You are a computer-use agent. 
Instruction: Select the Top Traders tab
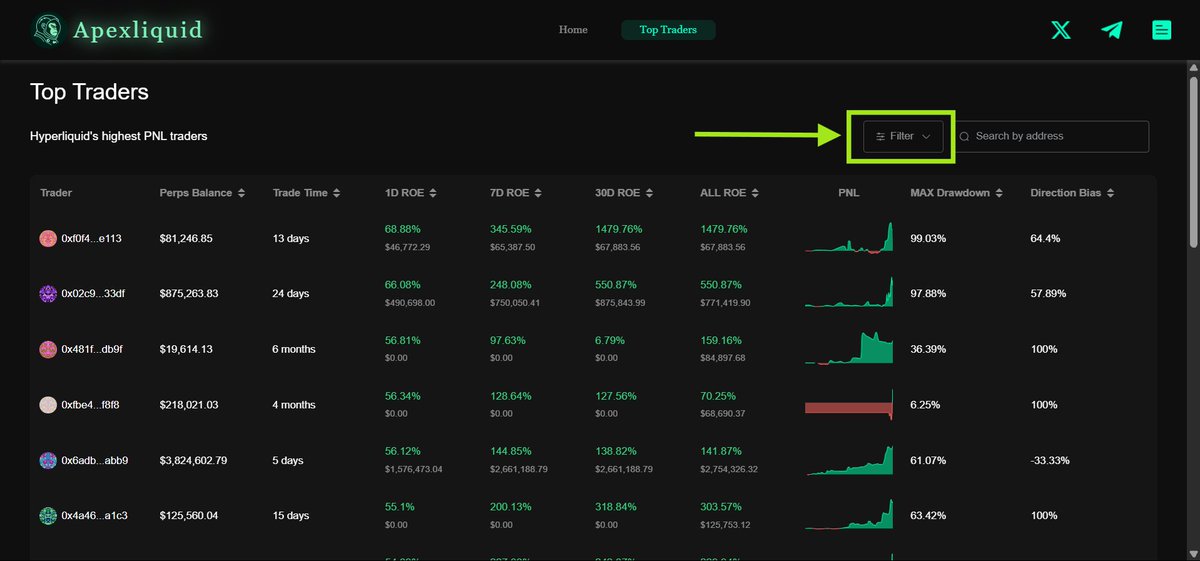pyautogui.click(x=668, y=30)
